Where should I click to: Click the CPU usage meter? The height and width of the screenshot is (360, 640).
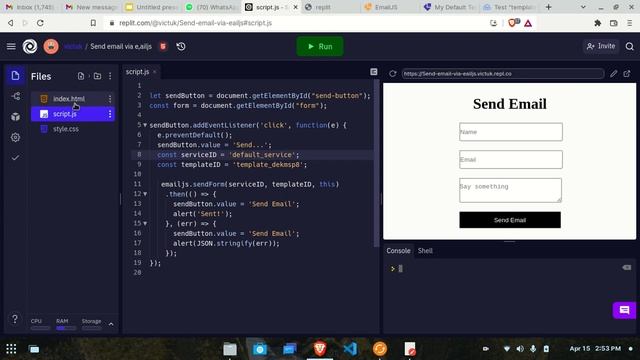point(40,324)
